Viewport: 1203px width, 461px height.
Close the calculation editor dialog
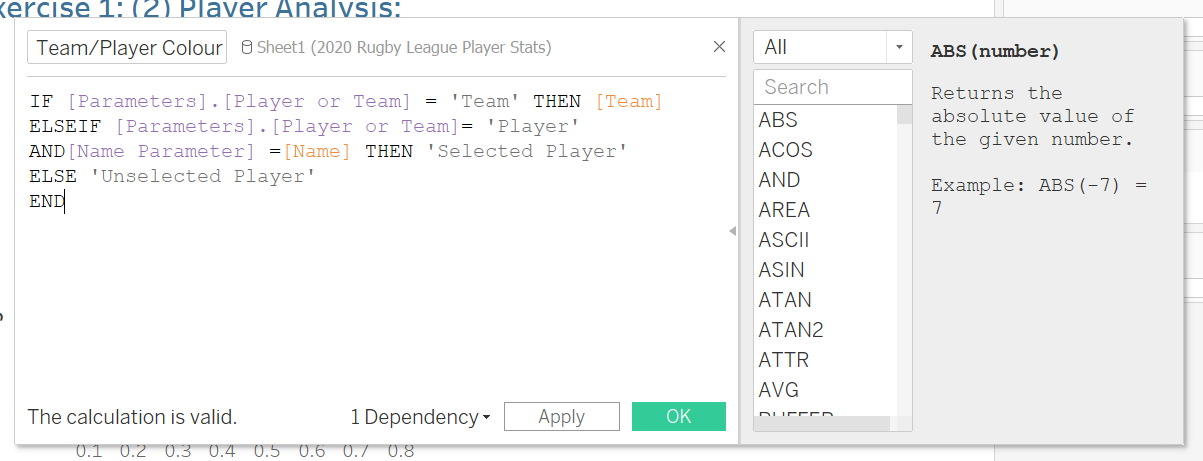[x=719, y=47]
